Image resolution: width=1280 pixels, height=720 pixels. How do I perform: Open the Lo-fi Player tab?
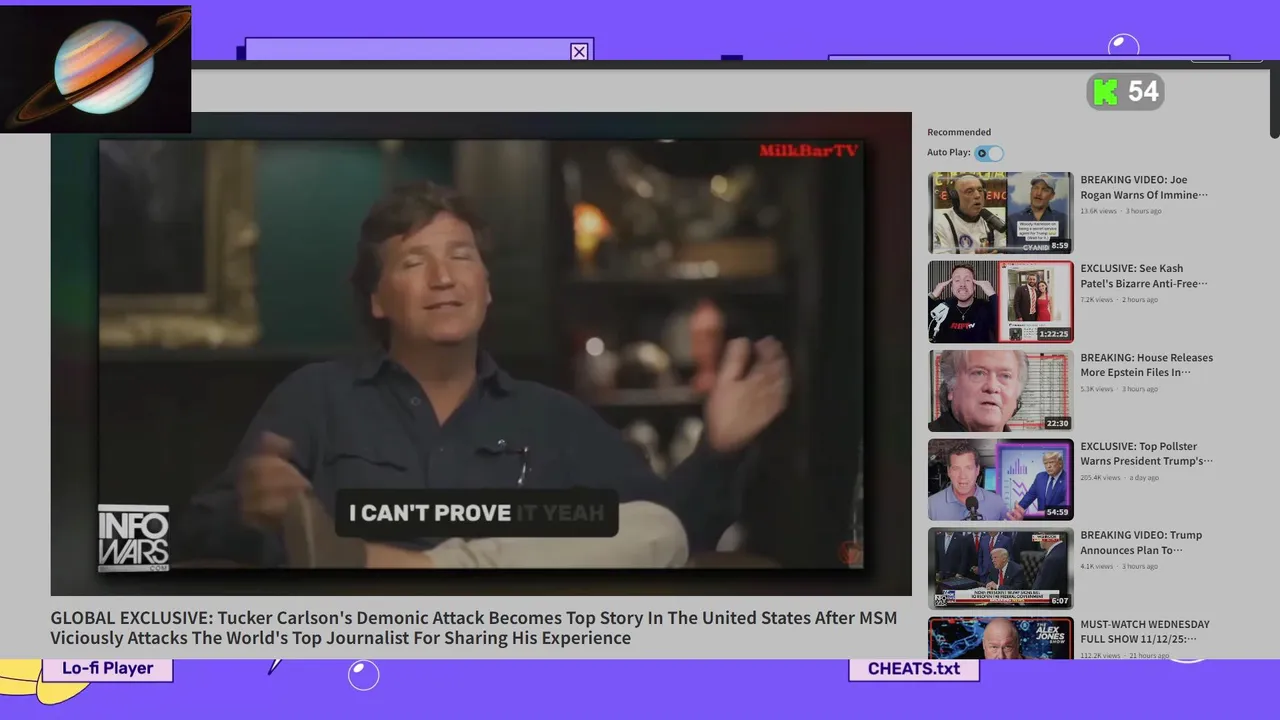(108, 668)
